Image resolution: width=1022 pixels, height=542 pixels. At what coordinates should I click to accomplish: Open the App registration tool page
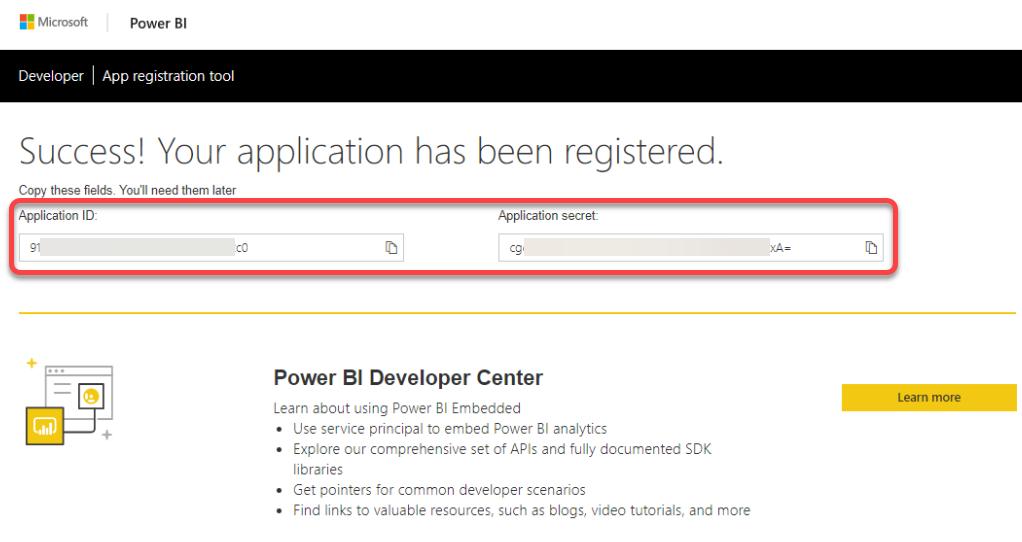tap(168, 76)
